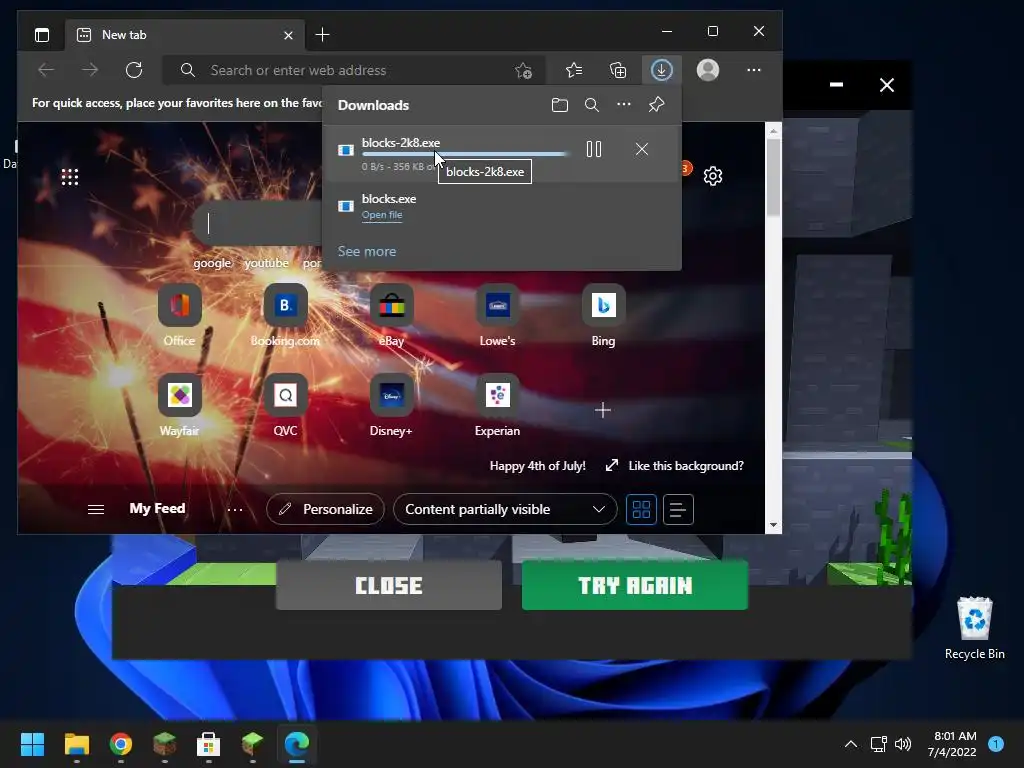Click the youtube search suggestion
The height and width of the screenshot is (768, 1024).
[x=266, y=263]
